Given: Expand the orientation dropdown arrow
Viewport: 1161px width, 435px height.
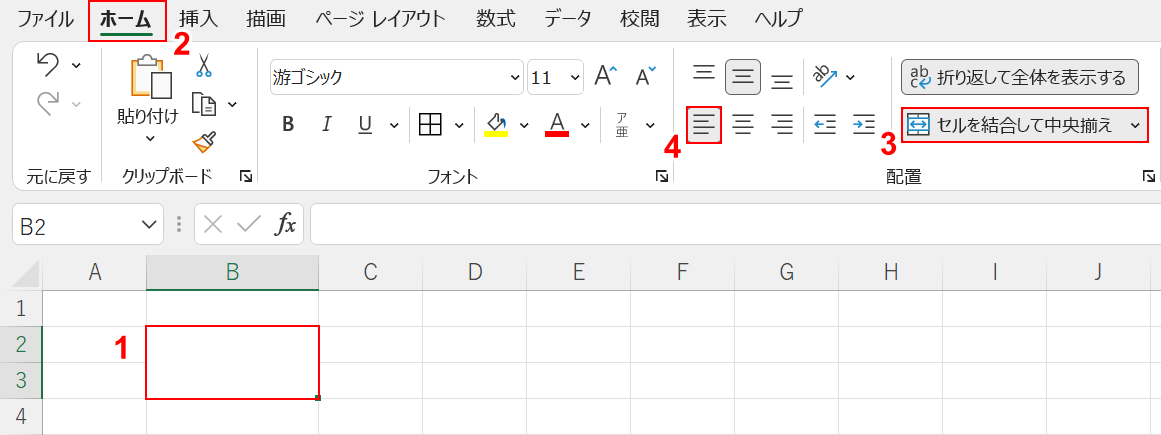Looking at the screenshot, I should 850,76.
